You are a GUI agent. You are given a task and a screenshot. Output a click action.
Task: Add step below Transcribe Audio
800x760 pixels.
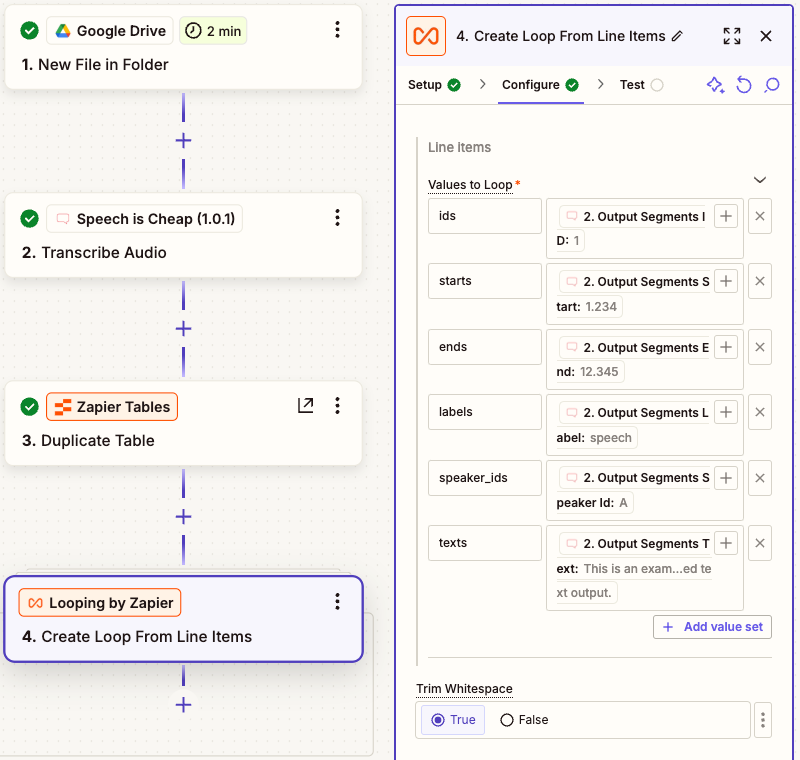[x=183, y=328]
